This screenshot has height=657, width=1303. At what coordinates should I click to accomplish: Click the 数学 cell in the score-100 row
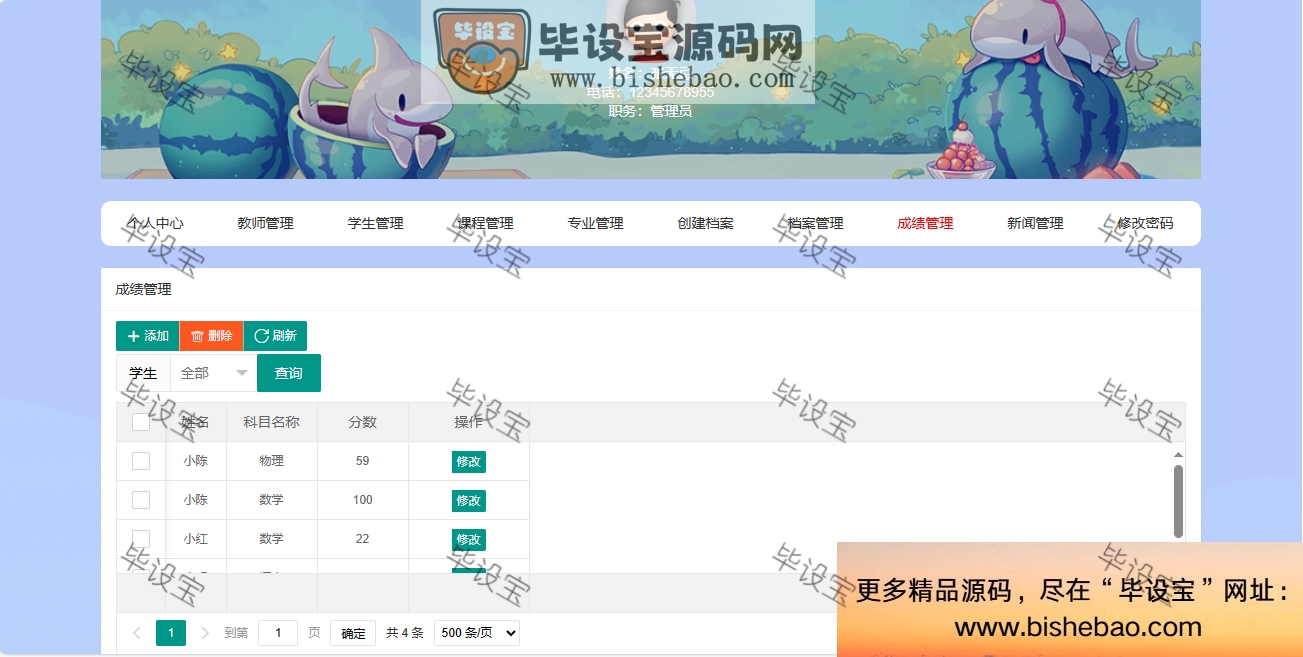coord(271,500)
